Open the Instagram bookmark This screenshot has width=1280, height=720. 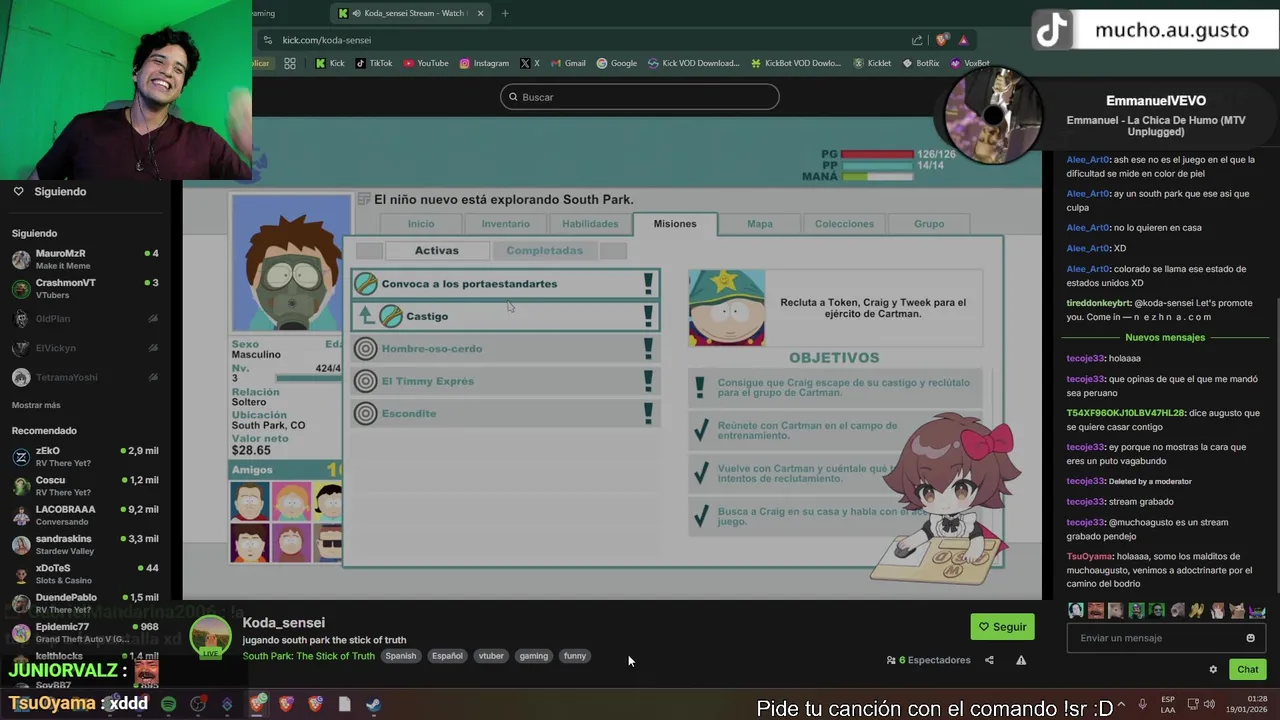pyautogui.click(x=484, y=63)
